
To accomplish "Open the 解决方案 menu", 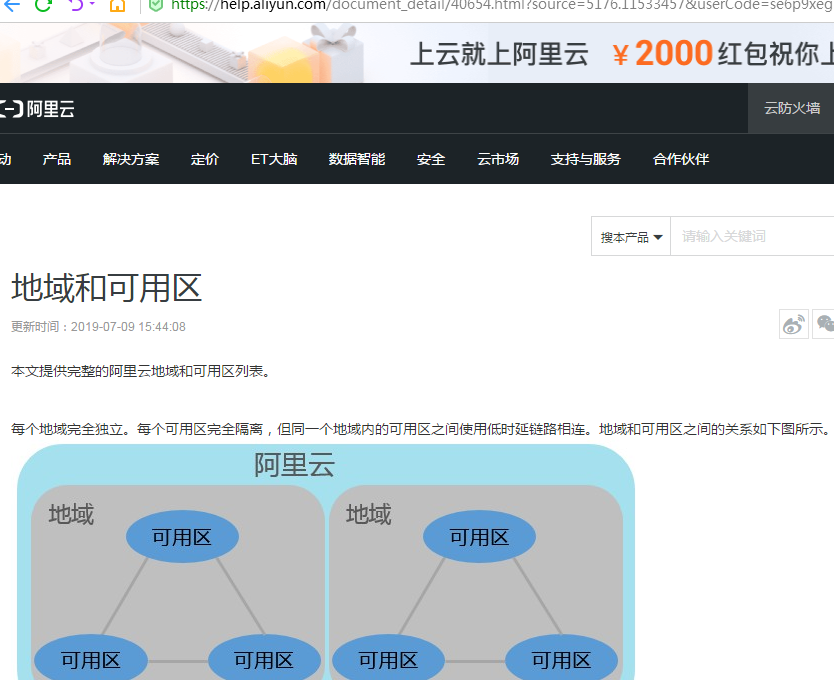I will tap(131, 159).
